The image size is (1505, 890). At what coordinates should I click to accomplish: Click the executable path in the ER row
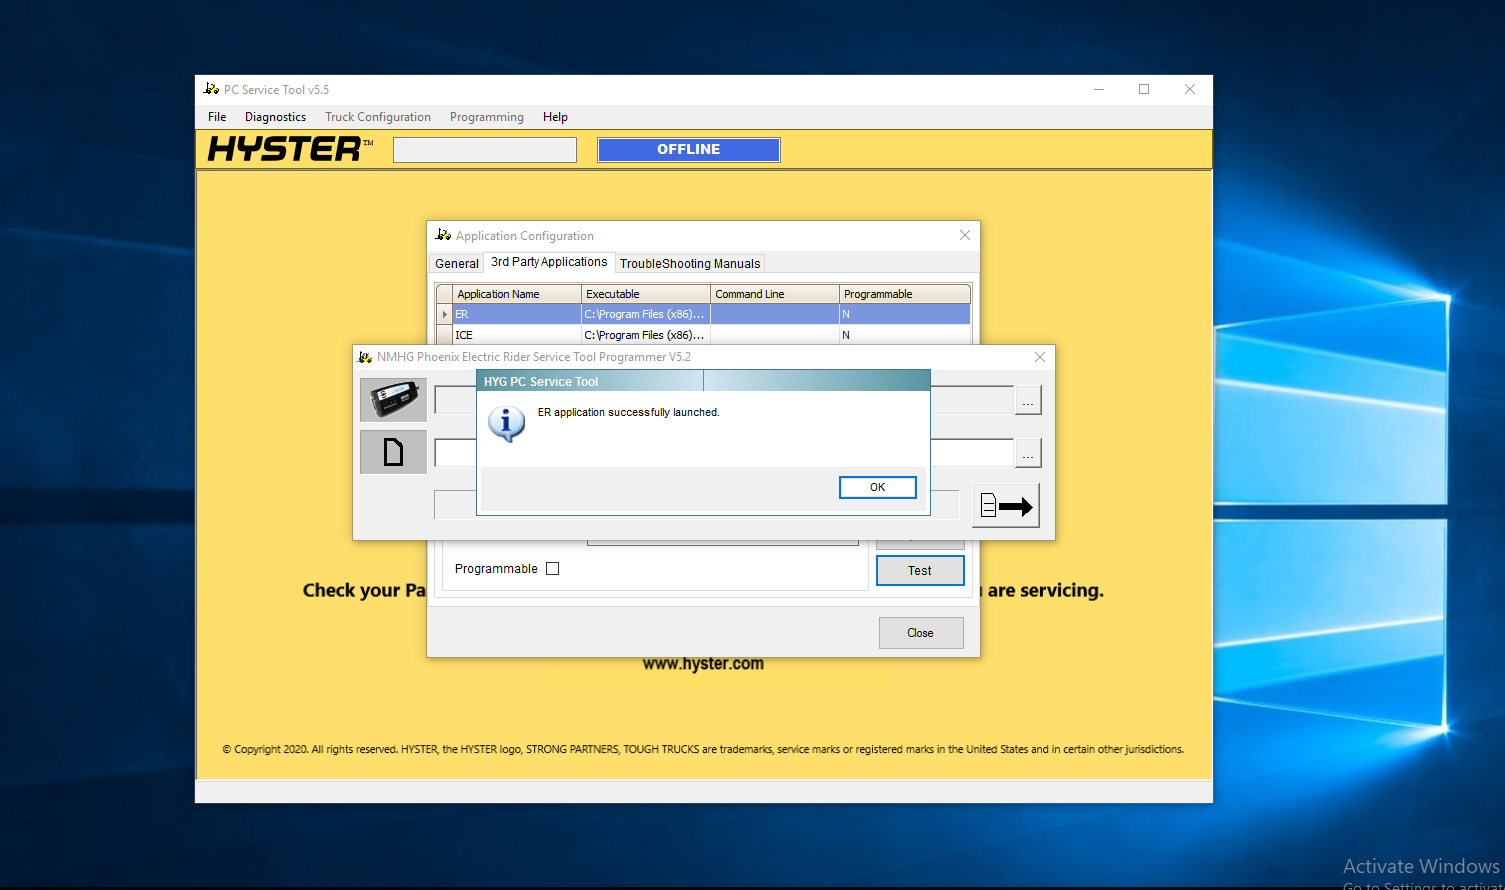point(646,314)
